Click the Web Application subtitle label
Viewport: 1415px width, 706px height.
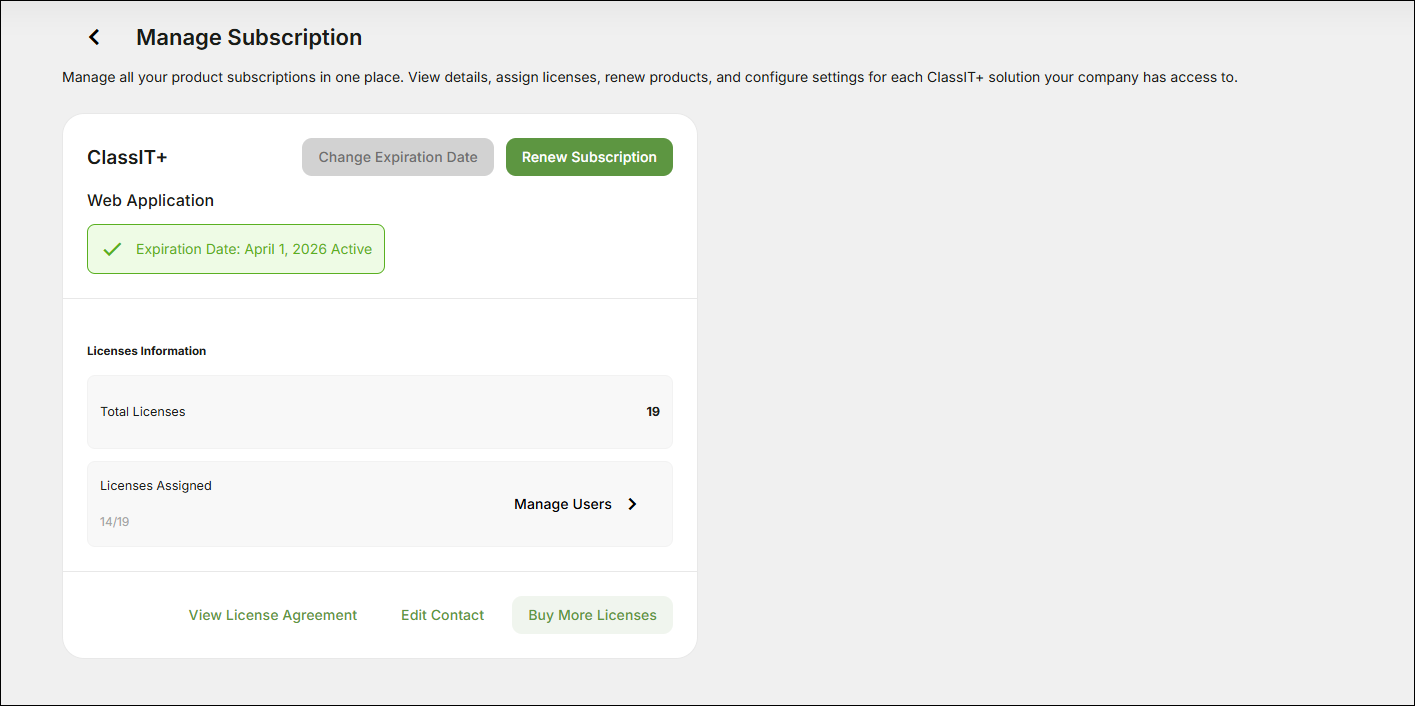coord(150,200)
